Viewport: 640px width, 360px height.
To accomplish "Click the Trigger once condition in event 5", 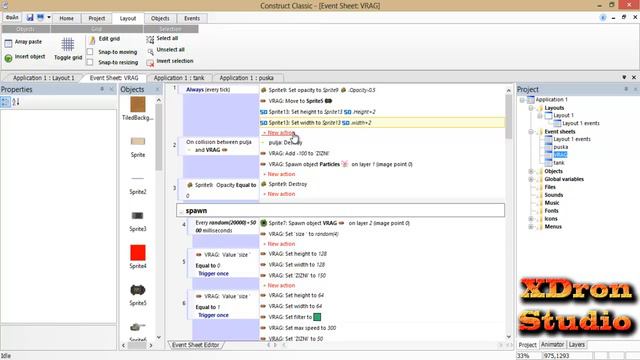I will (x=213, y=274).
